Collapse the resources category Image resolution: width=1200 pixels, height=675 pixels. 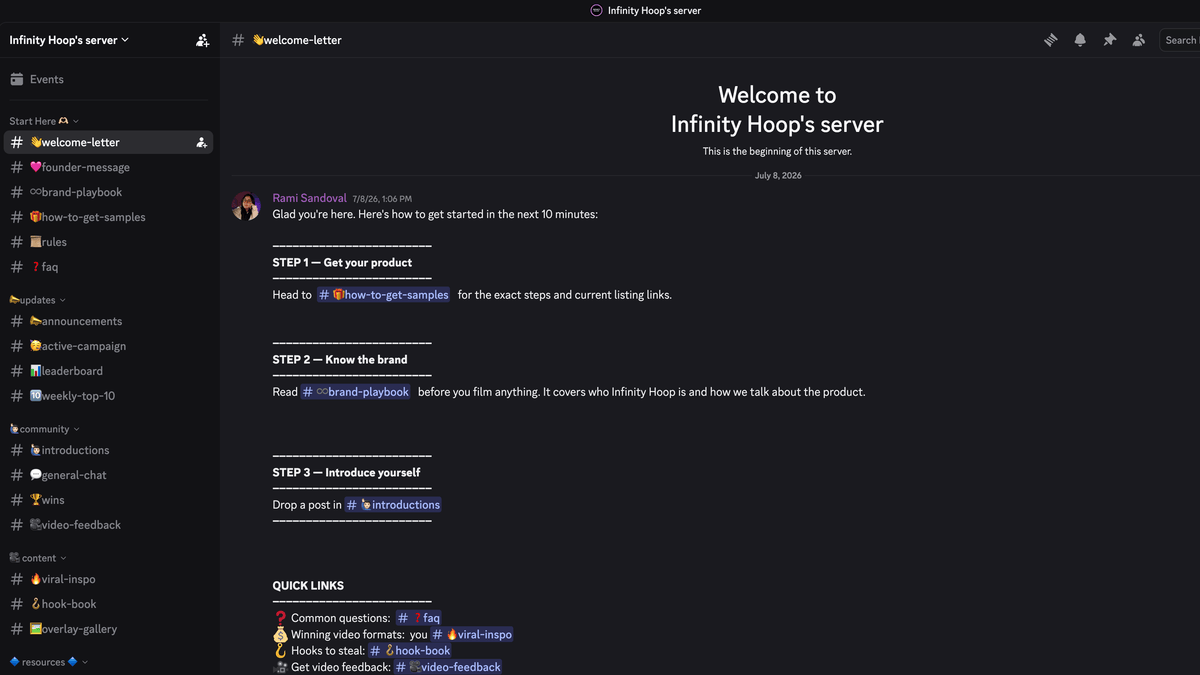pyautogui.click(x=49, y=662)
